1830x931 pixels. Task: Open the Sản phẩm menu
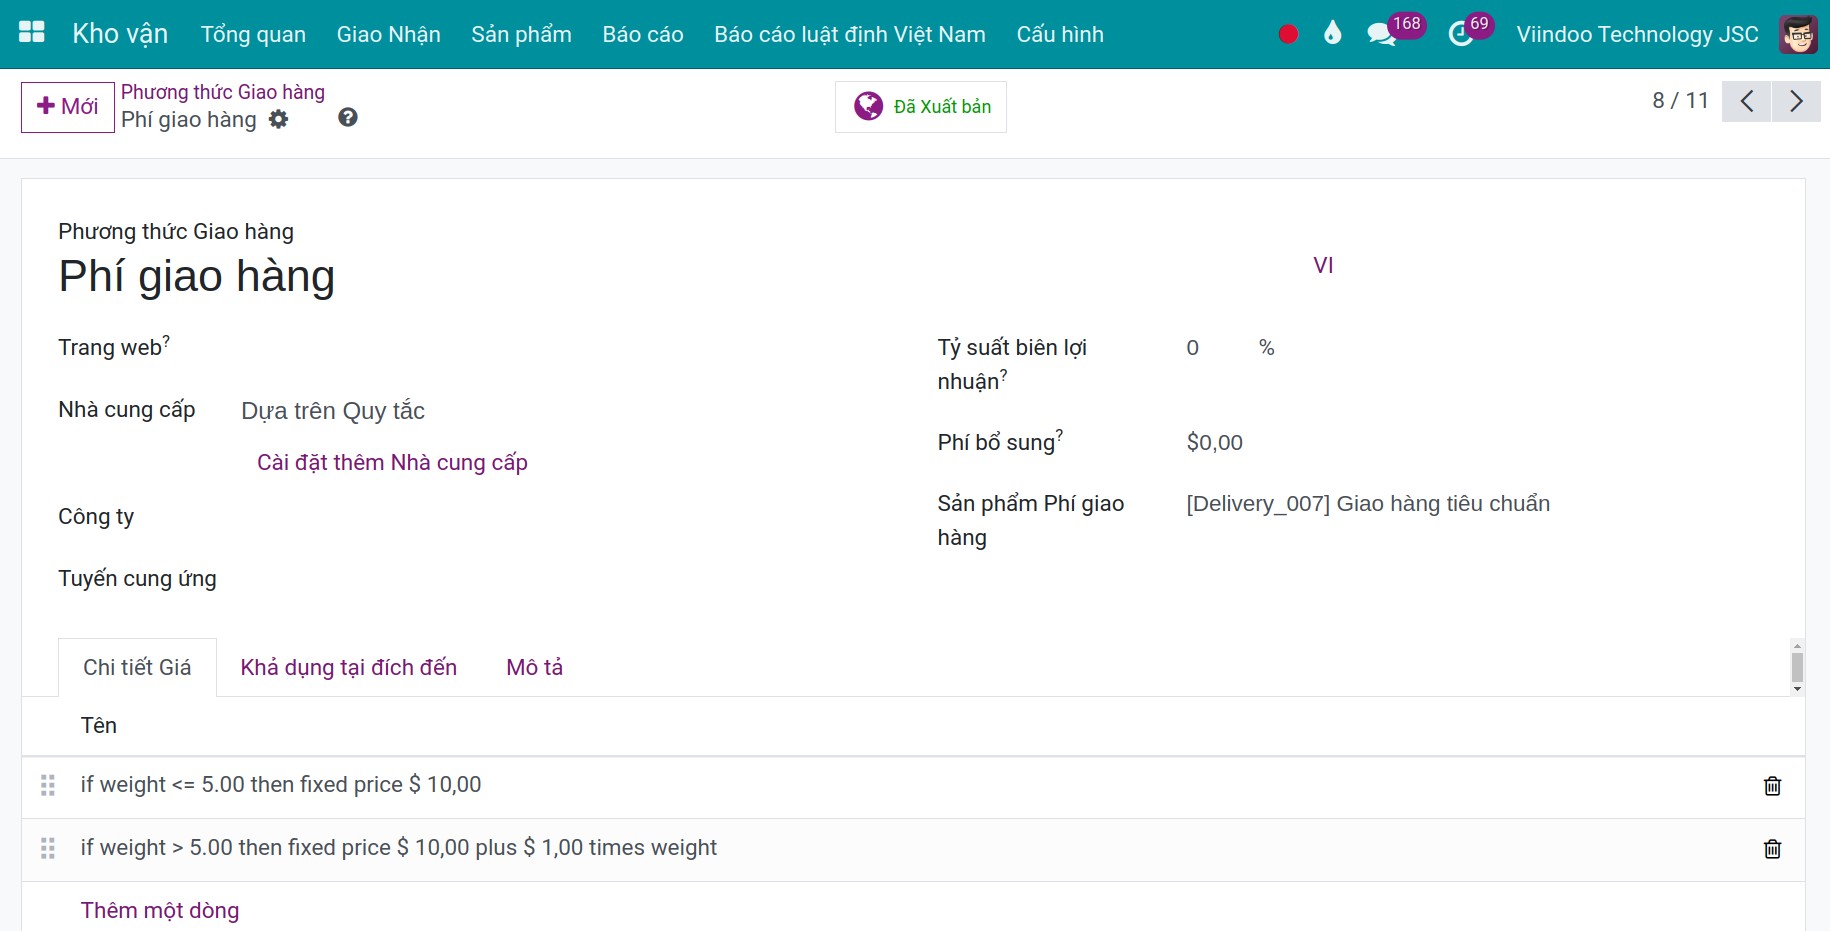coord(522,34)
